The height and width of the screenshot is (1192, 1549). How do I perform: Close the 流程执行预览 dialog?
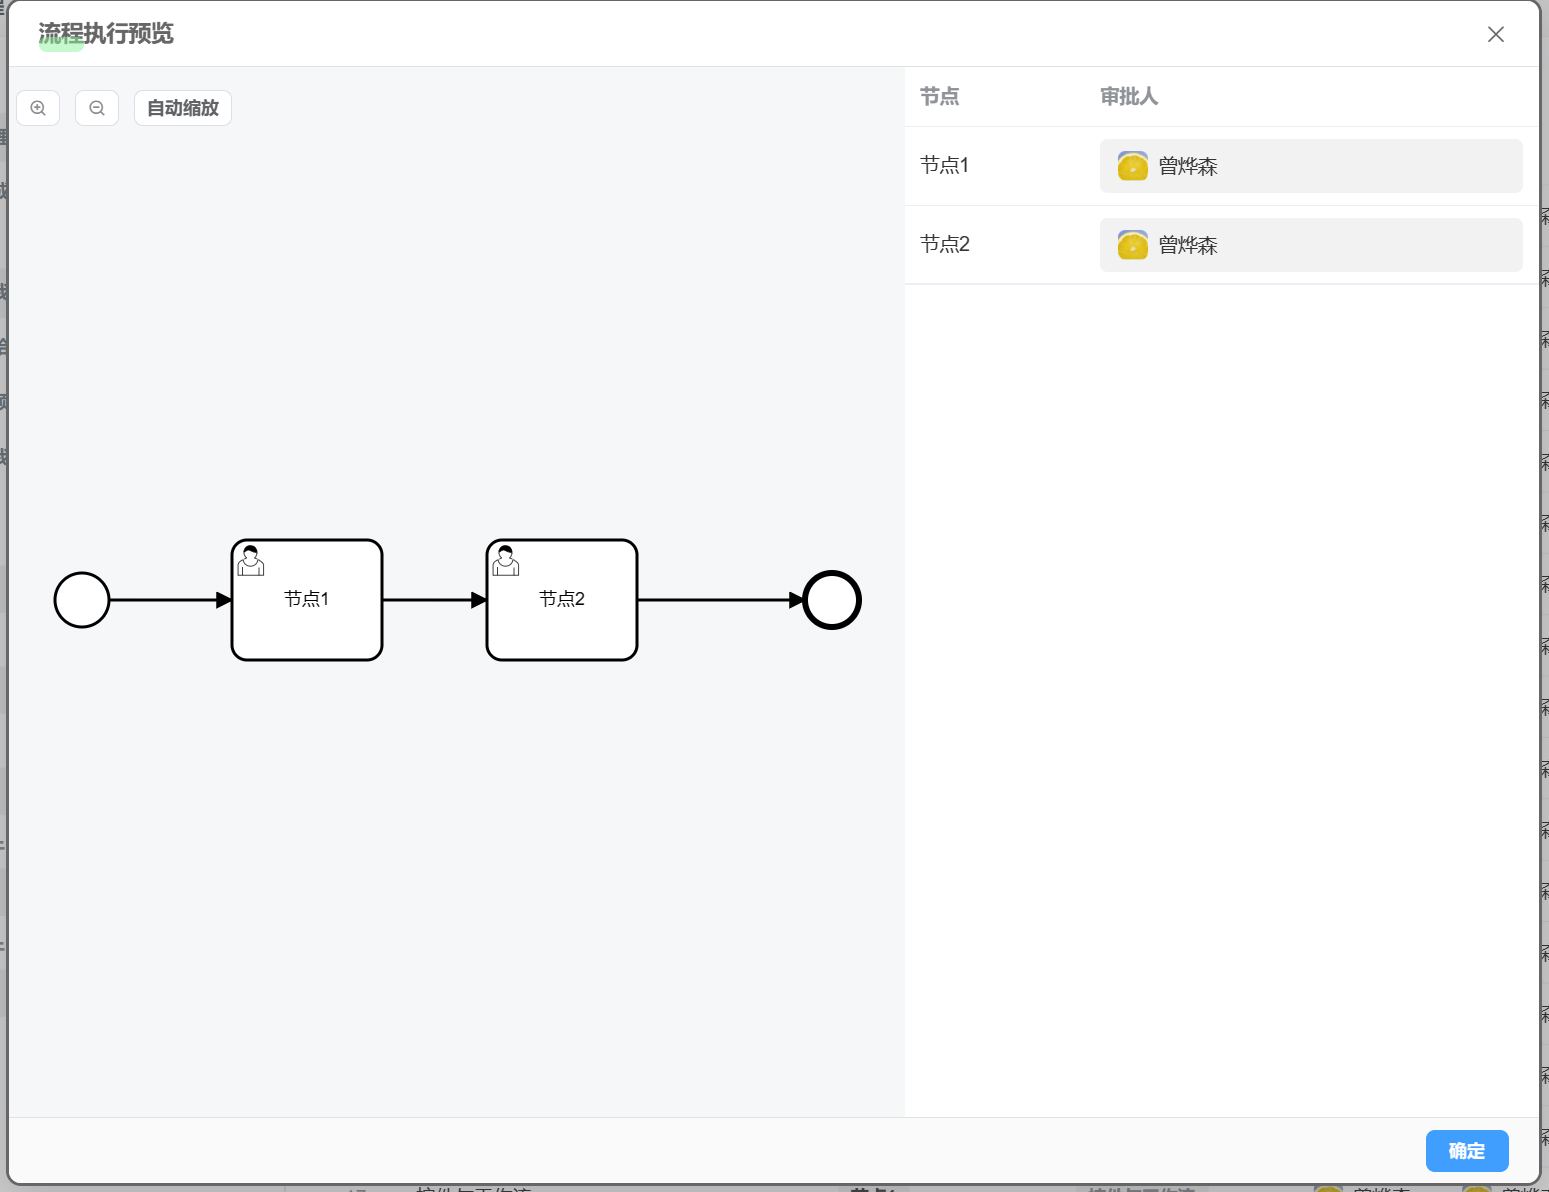coord(1496,34)
